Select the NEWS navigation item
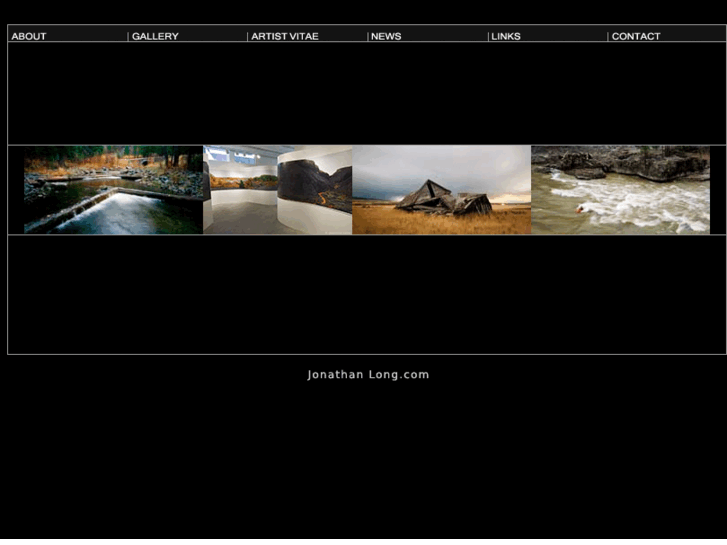Viewport: 727px width, 545px height. 386,36
